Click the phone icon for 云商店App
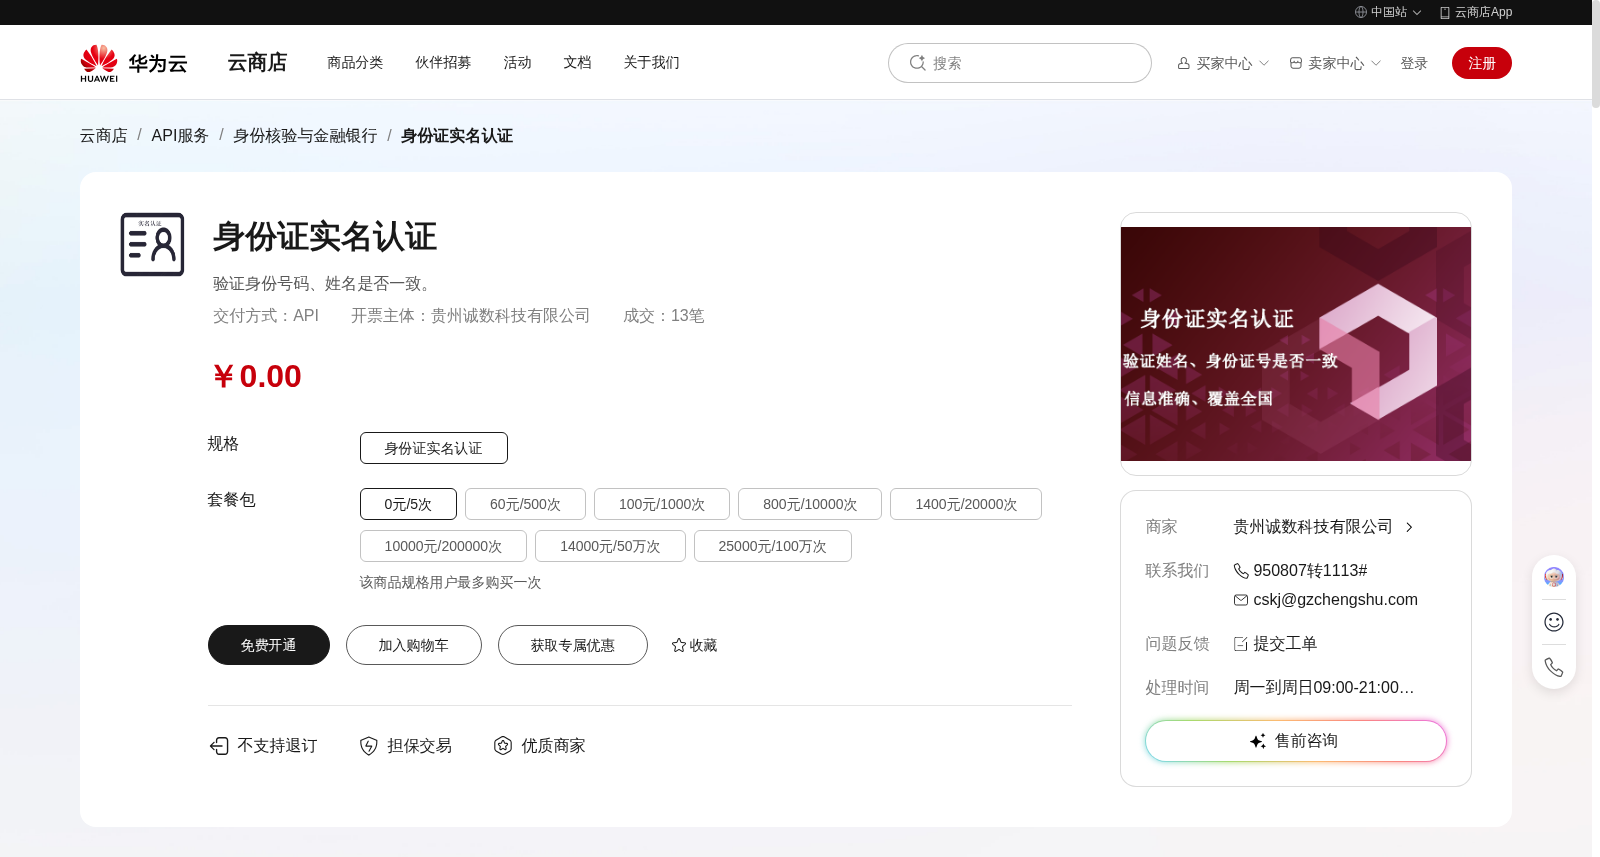The image size is (1600, 857). click(x=1445, y=12)
